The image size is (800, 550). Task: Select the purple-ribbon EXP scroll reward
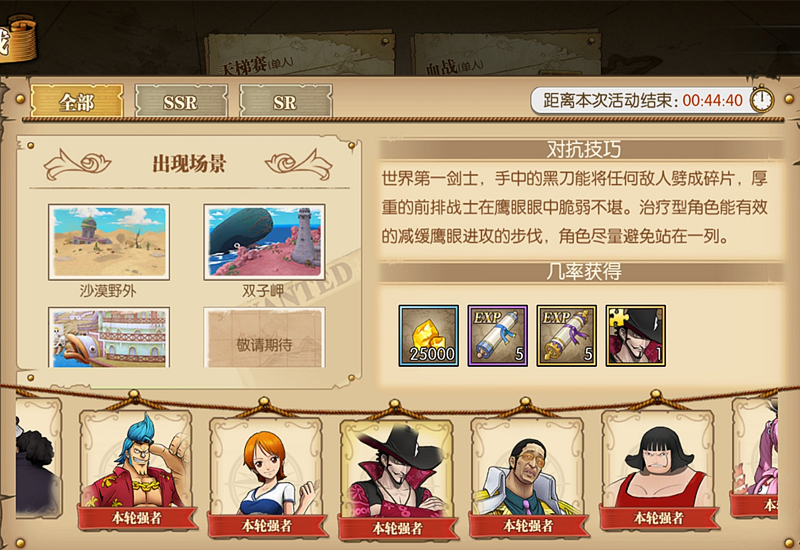tap(566, 336)
